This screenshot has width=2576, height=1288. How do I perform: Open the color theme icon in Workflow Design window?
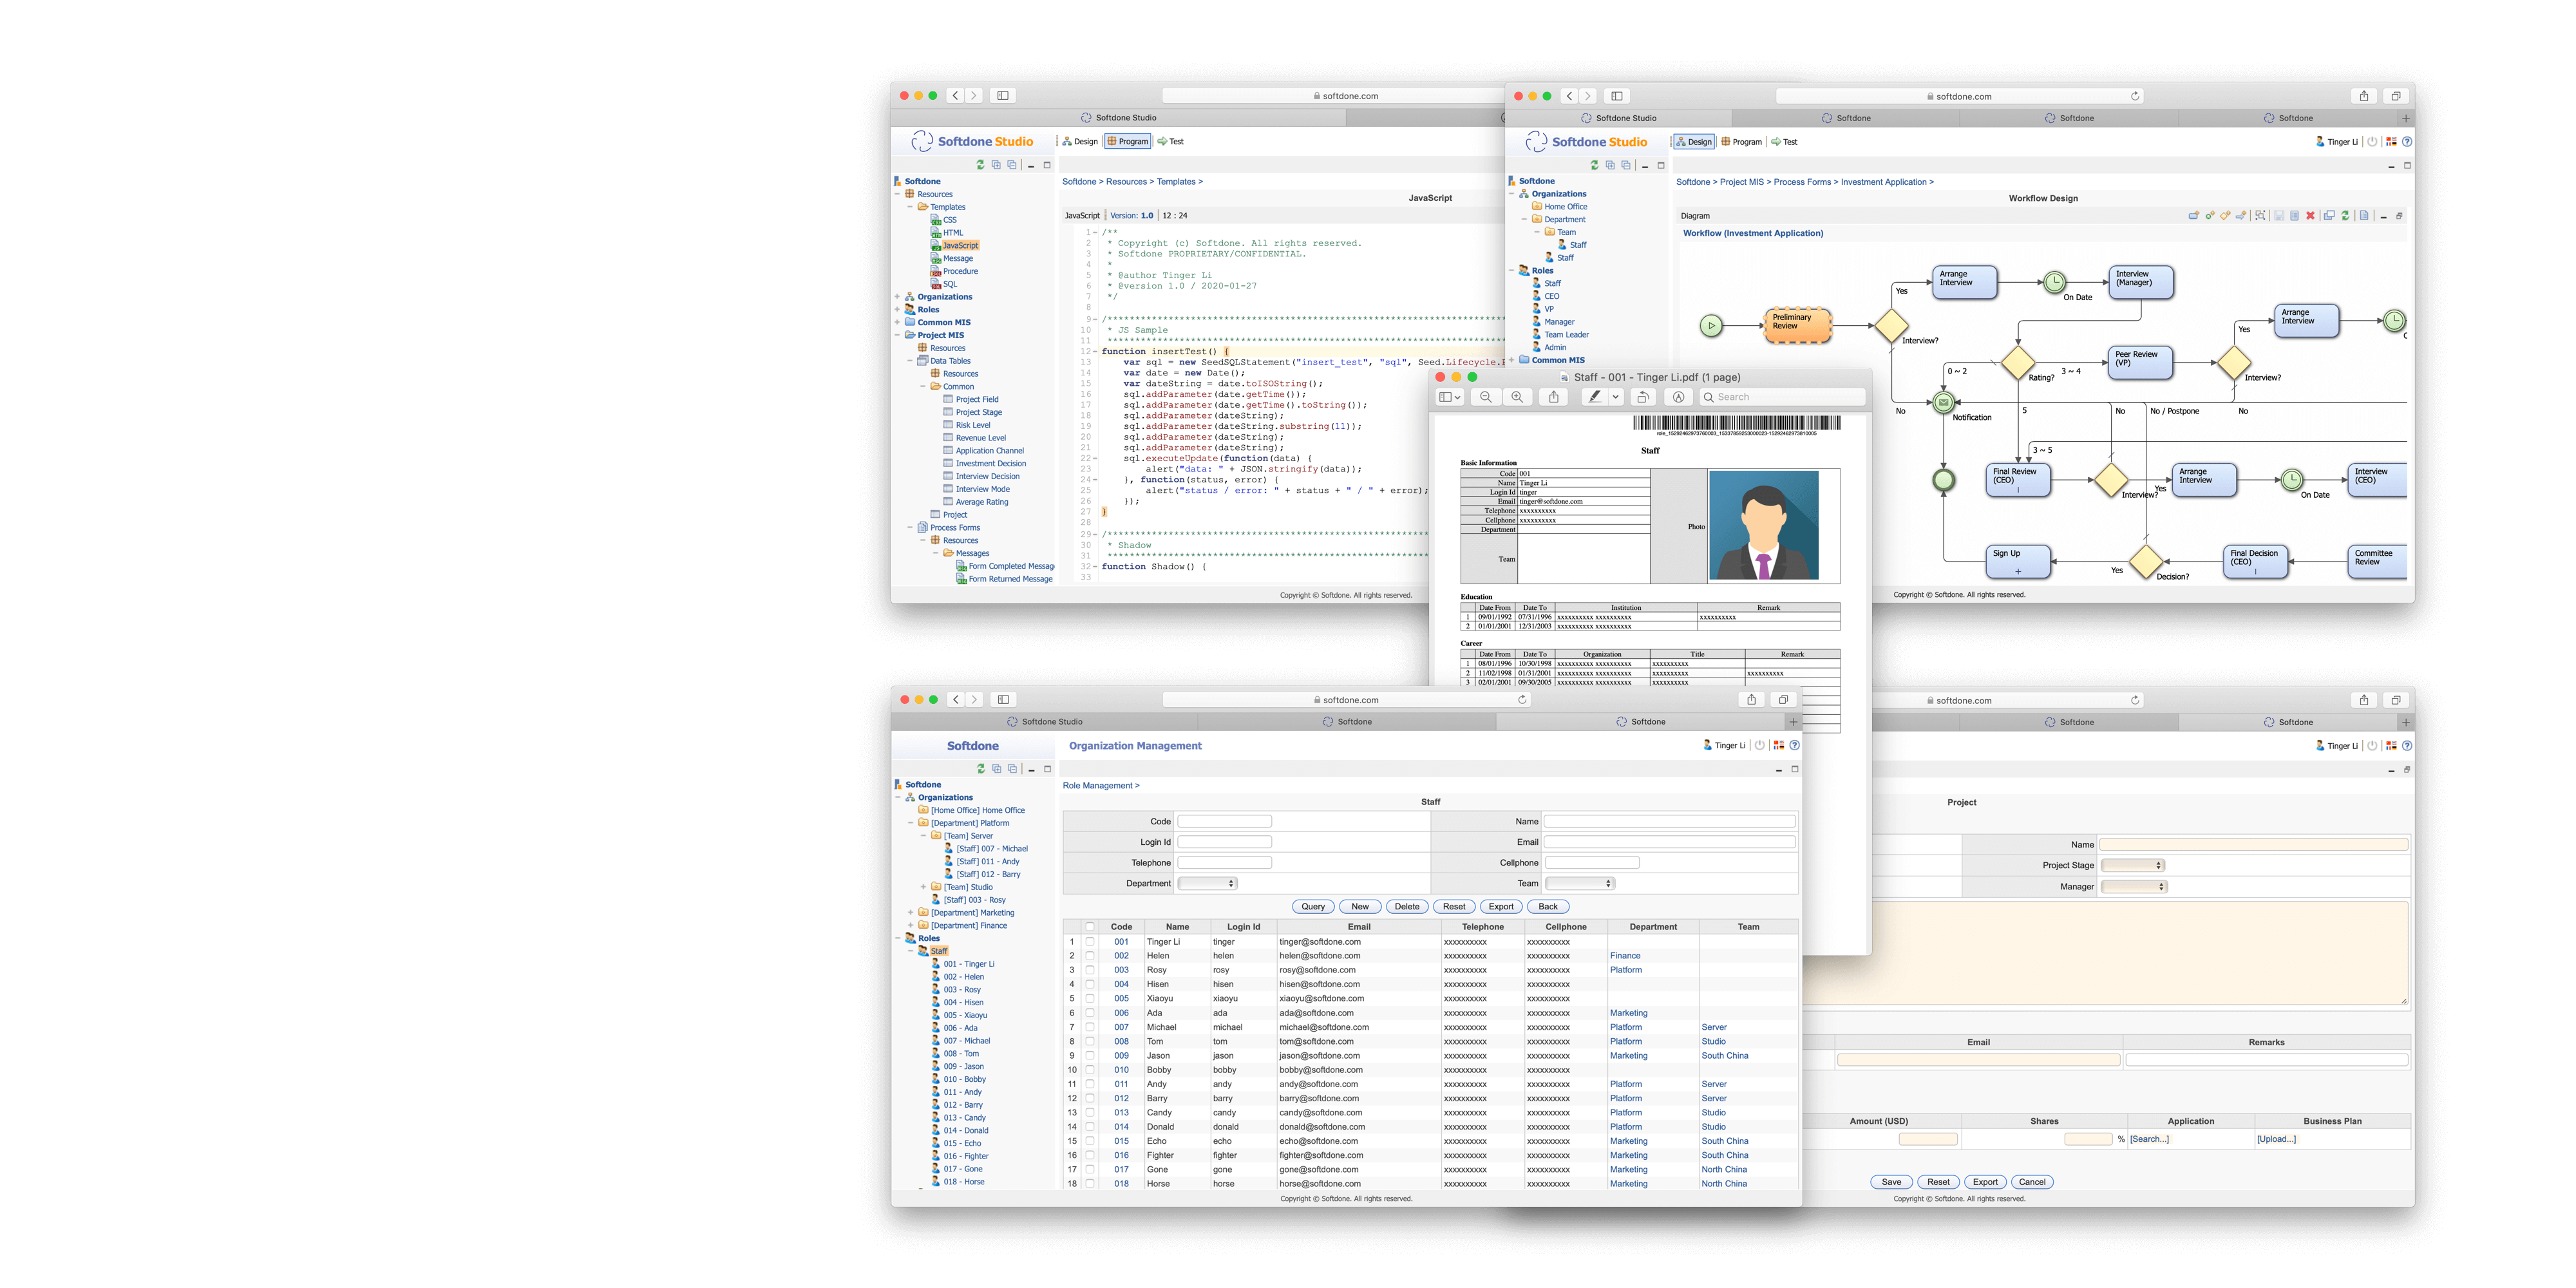coord(2391,142)
